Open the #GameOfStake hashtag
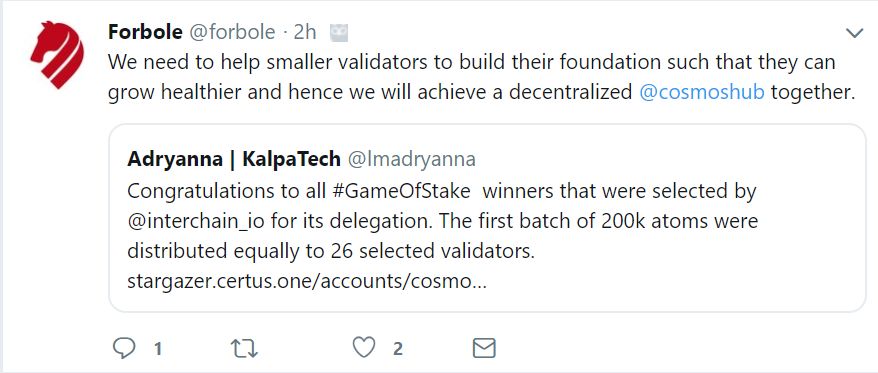 click(400, 191)
